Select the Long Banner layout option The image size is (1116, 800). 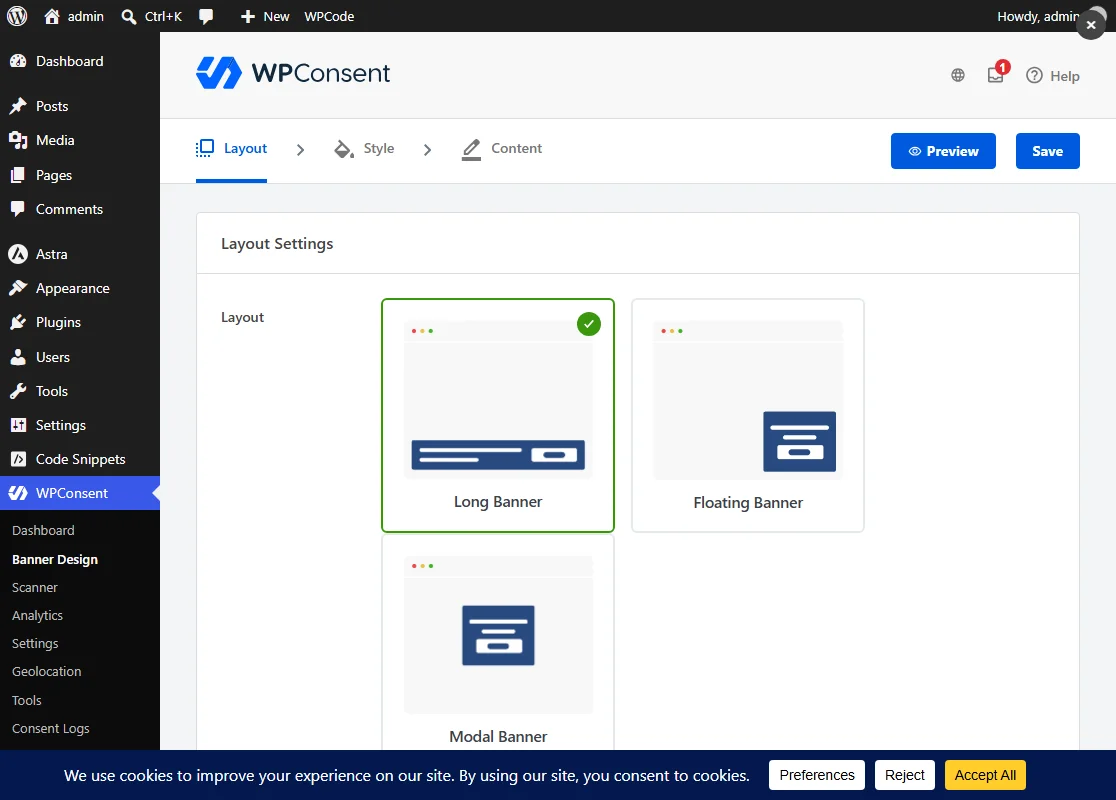(x=498, y=415)
